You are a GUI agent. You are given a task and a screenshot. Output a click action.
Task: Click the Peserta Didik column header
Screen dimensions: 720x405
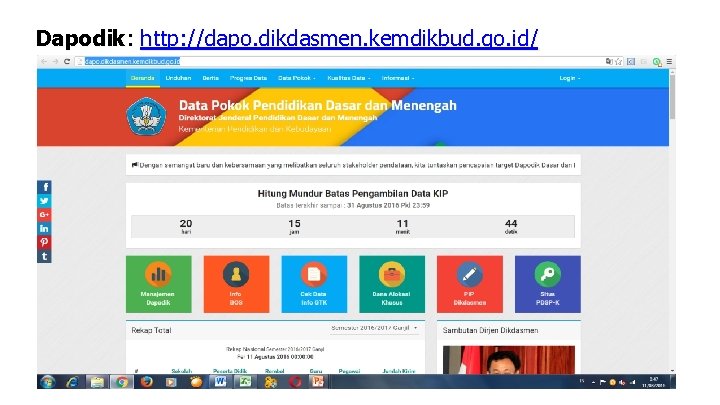[x=230, y=371]
